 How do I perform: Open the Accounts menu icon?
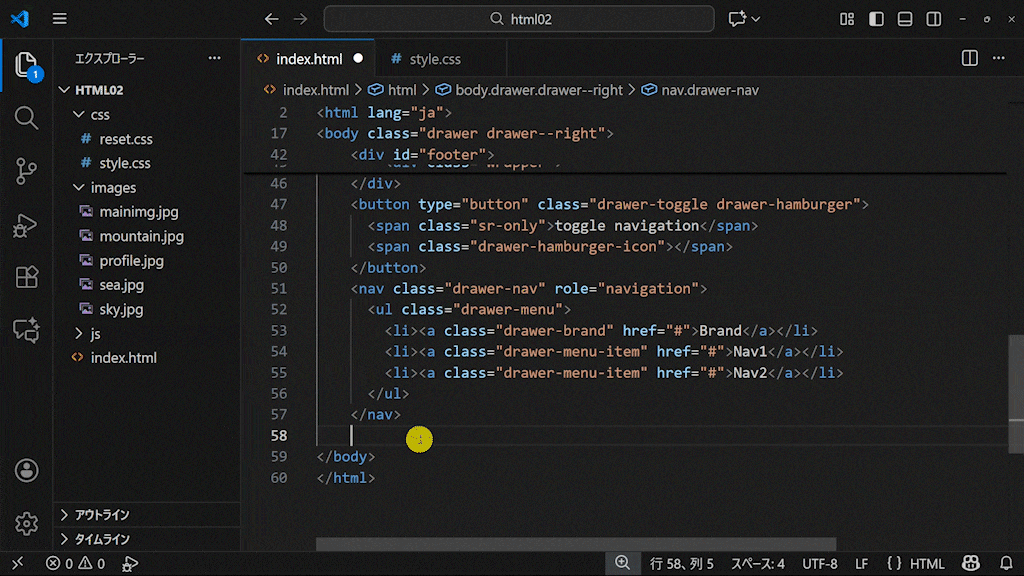pos(27,470)
